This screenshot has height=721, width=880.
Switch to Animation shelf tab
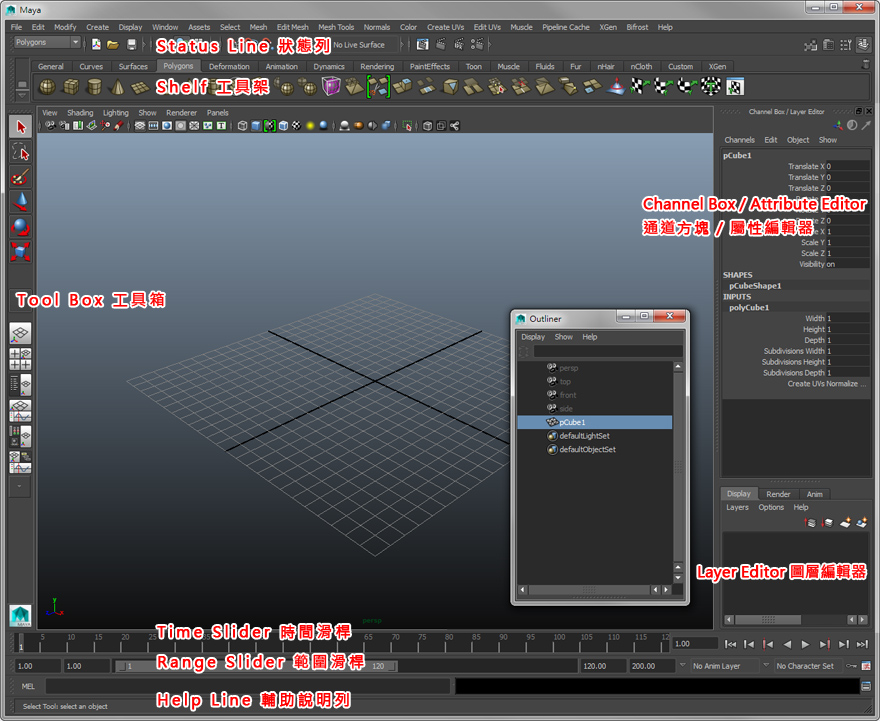point(282,66)
